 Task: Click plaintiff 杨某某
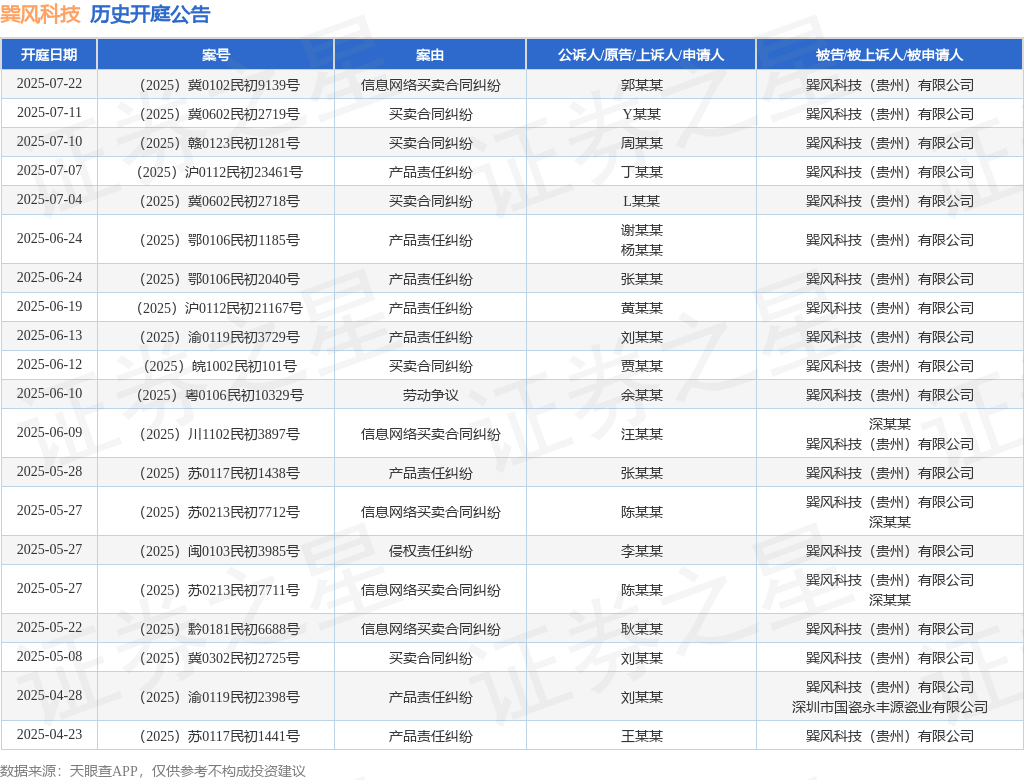(641, 250)
